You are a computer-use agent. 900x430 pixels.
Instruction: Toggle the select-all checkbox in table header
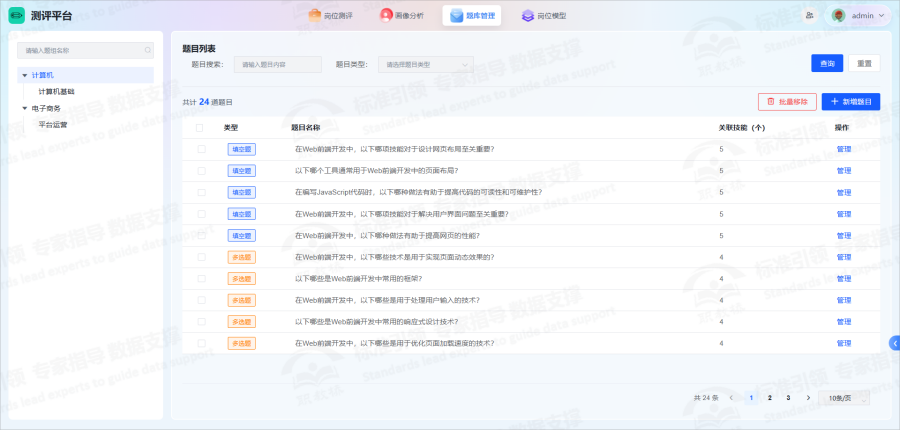(x=200, y=128)
